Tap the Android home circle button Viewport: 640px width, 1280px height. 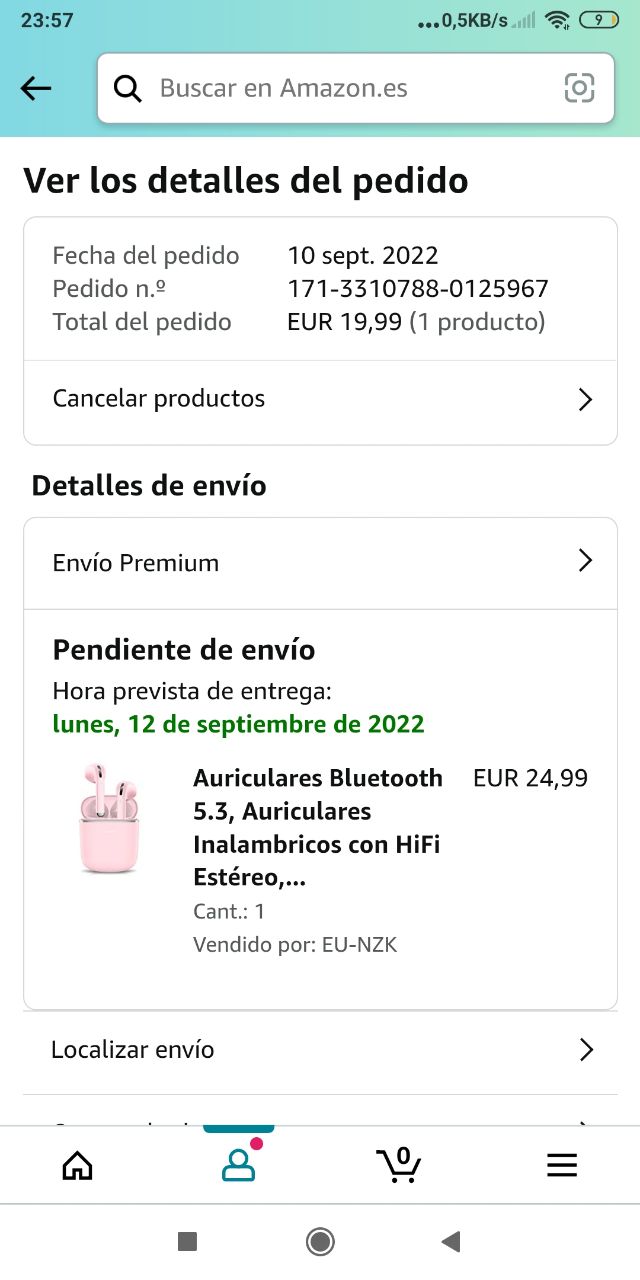(x=320, y=1242)
